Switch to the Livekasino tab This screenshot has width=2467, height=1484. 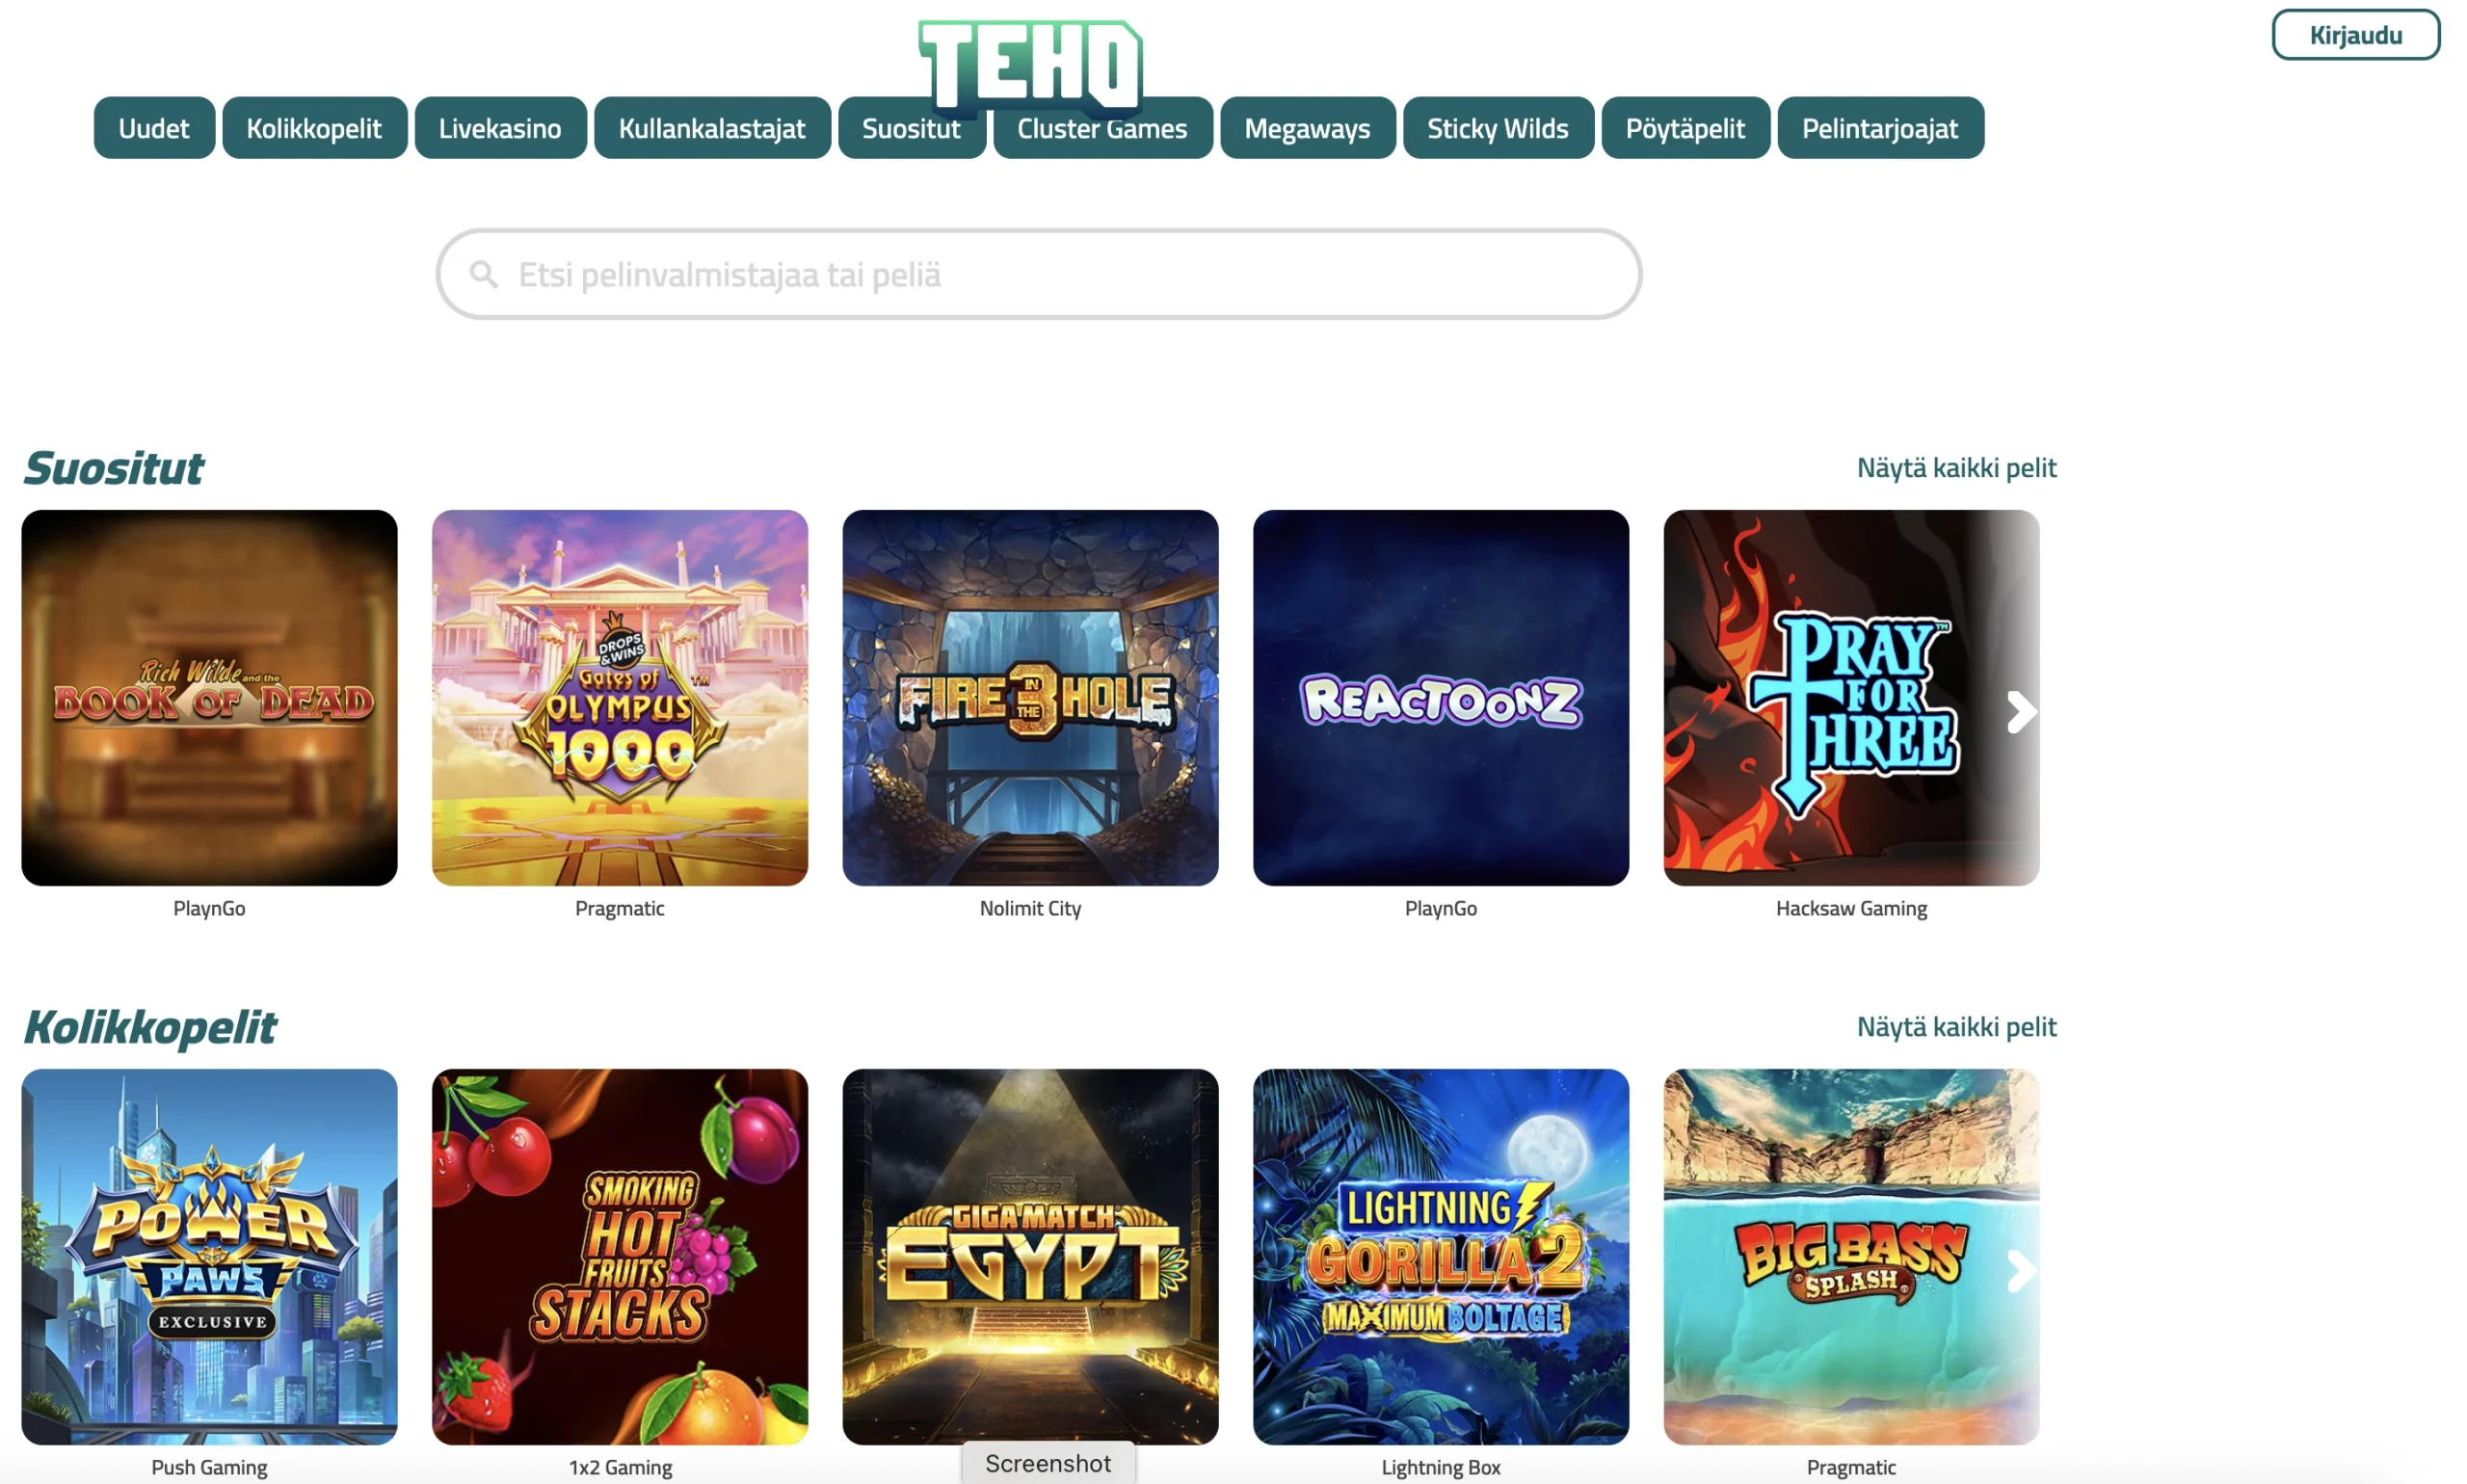(500, 128)
